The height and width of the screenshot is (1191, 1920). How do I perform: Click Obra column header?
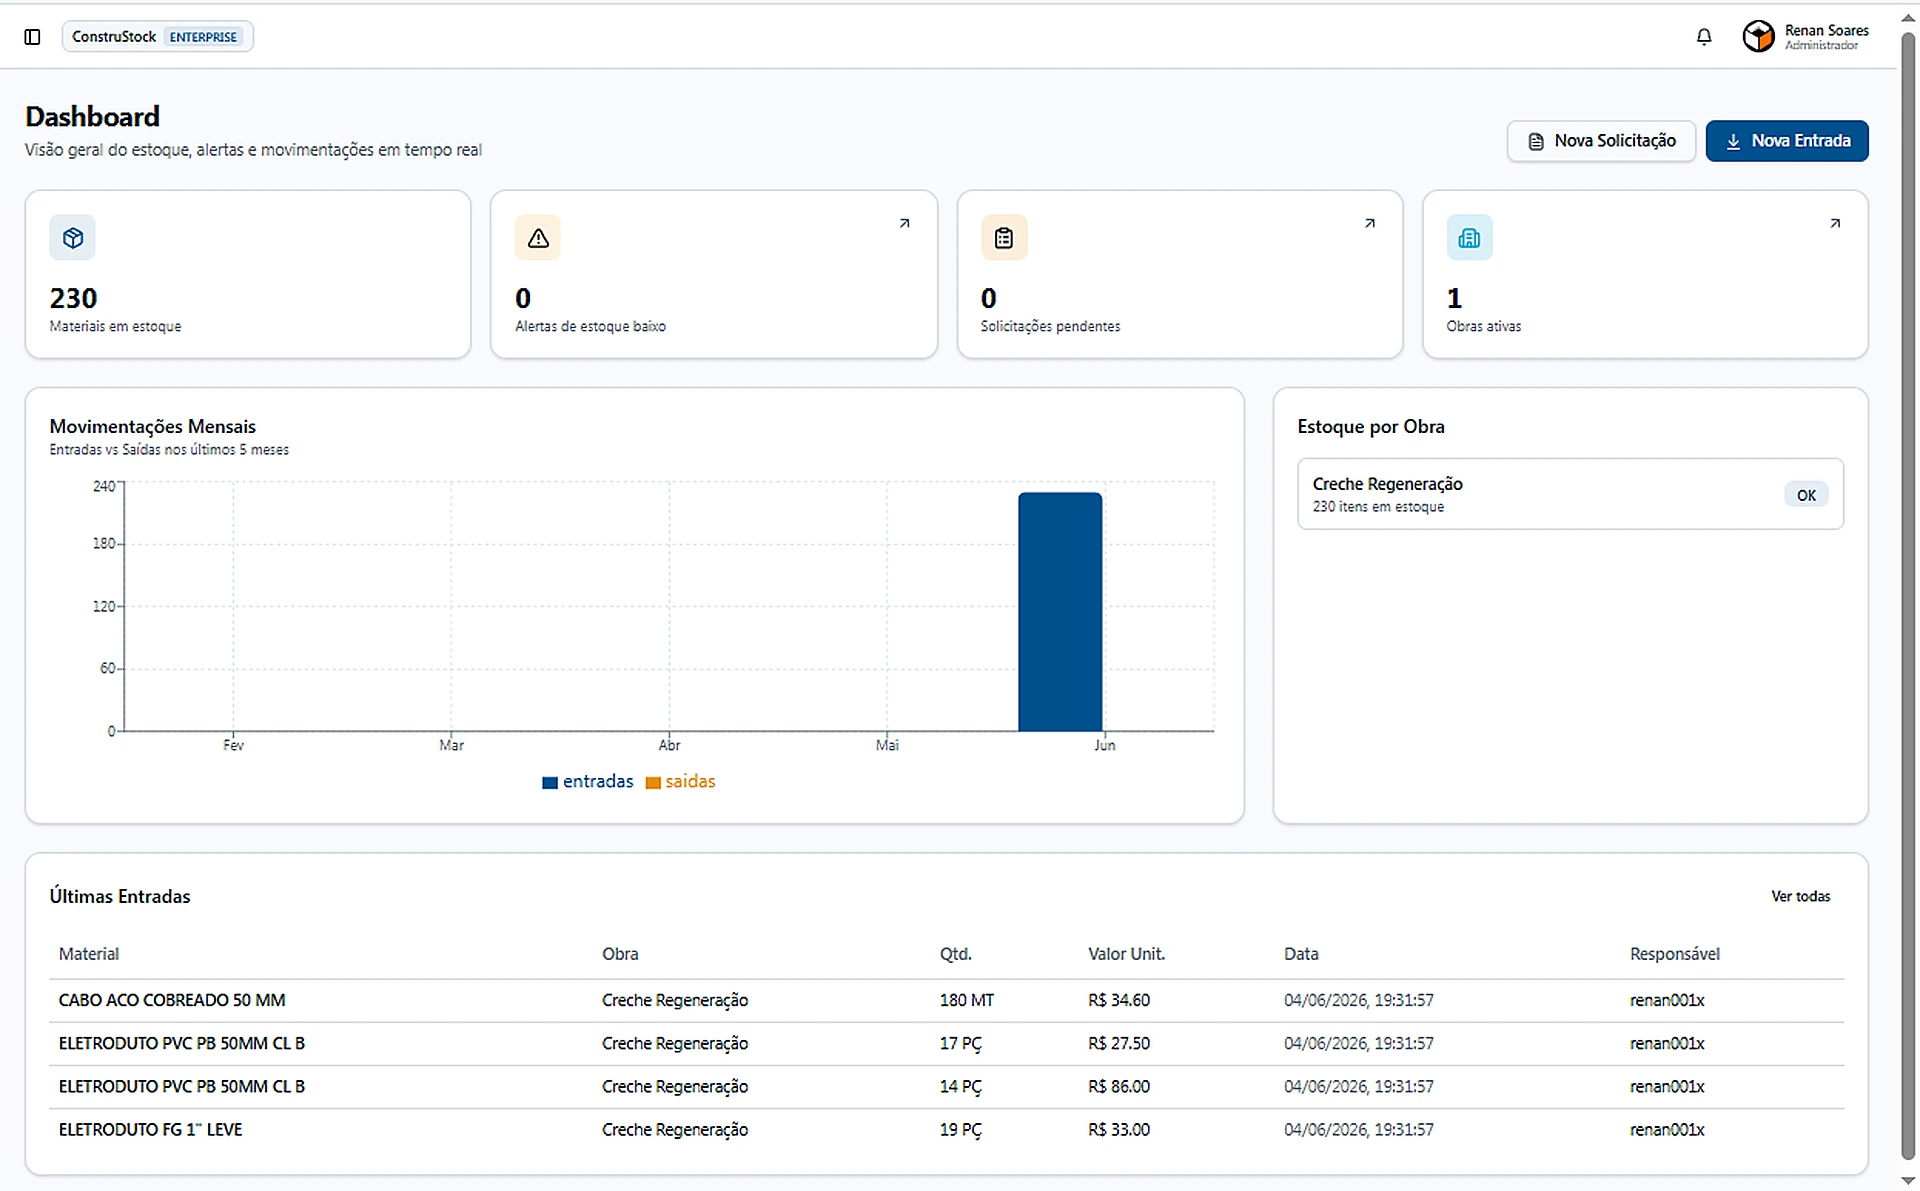point(620,954)
